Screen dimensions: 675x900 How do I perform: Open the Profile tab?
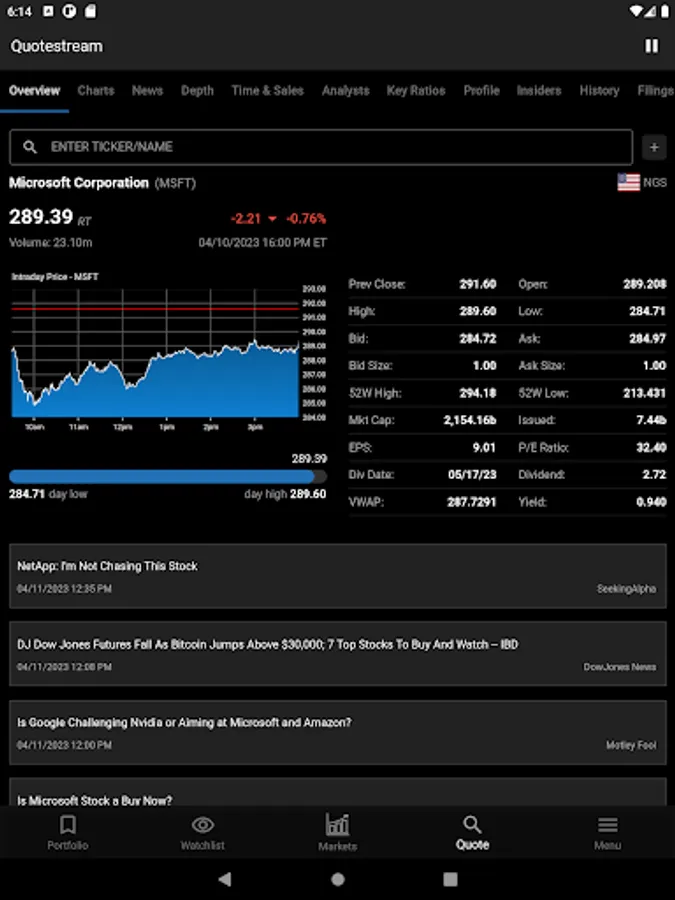pyautogui.click(x=482, y=90)
